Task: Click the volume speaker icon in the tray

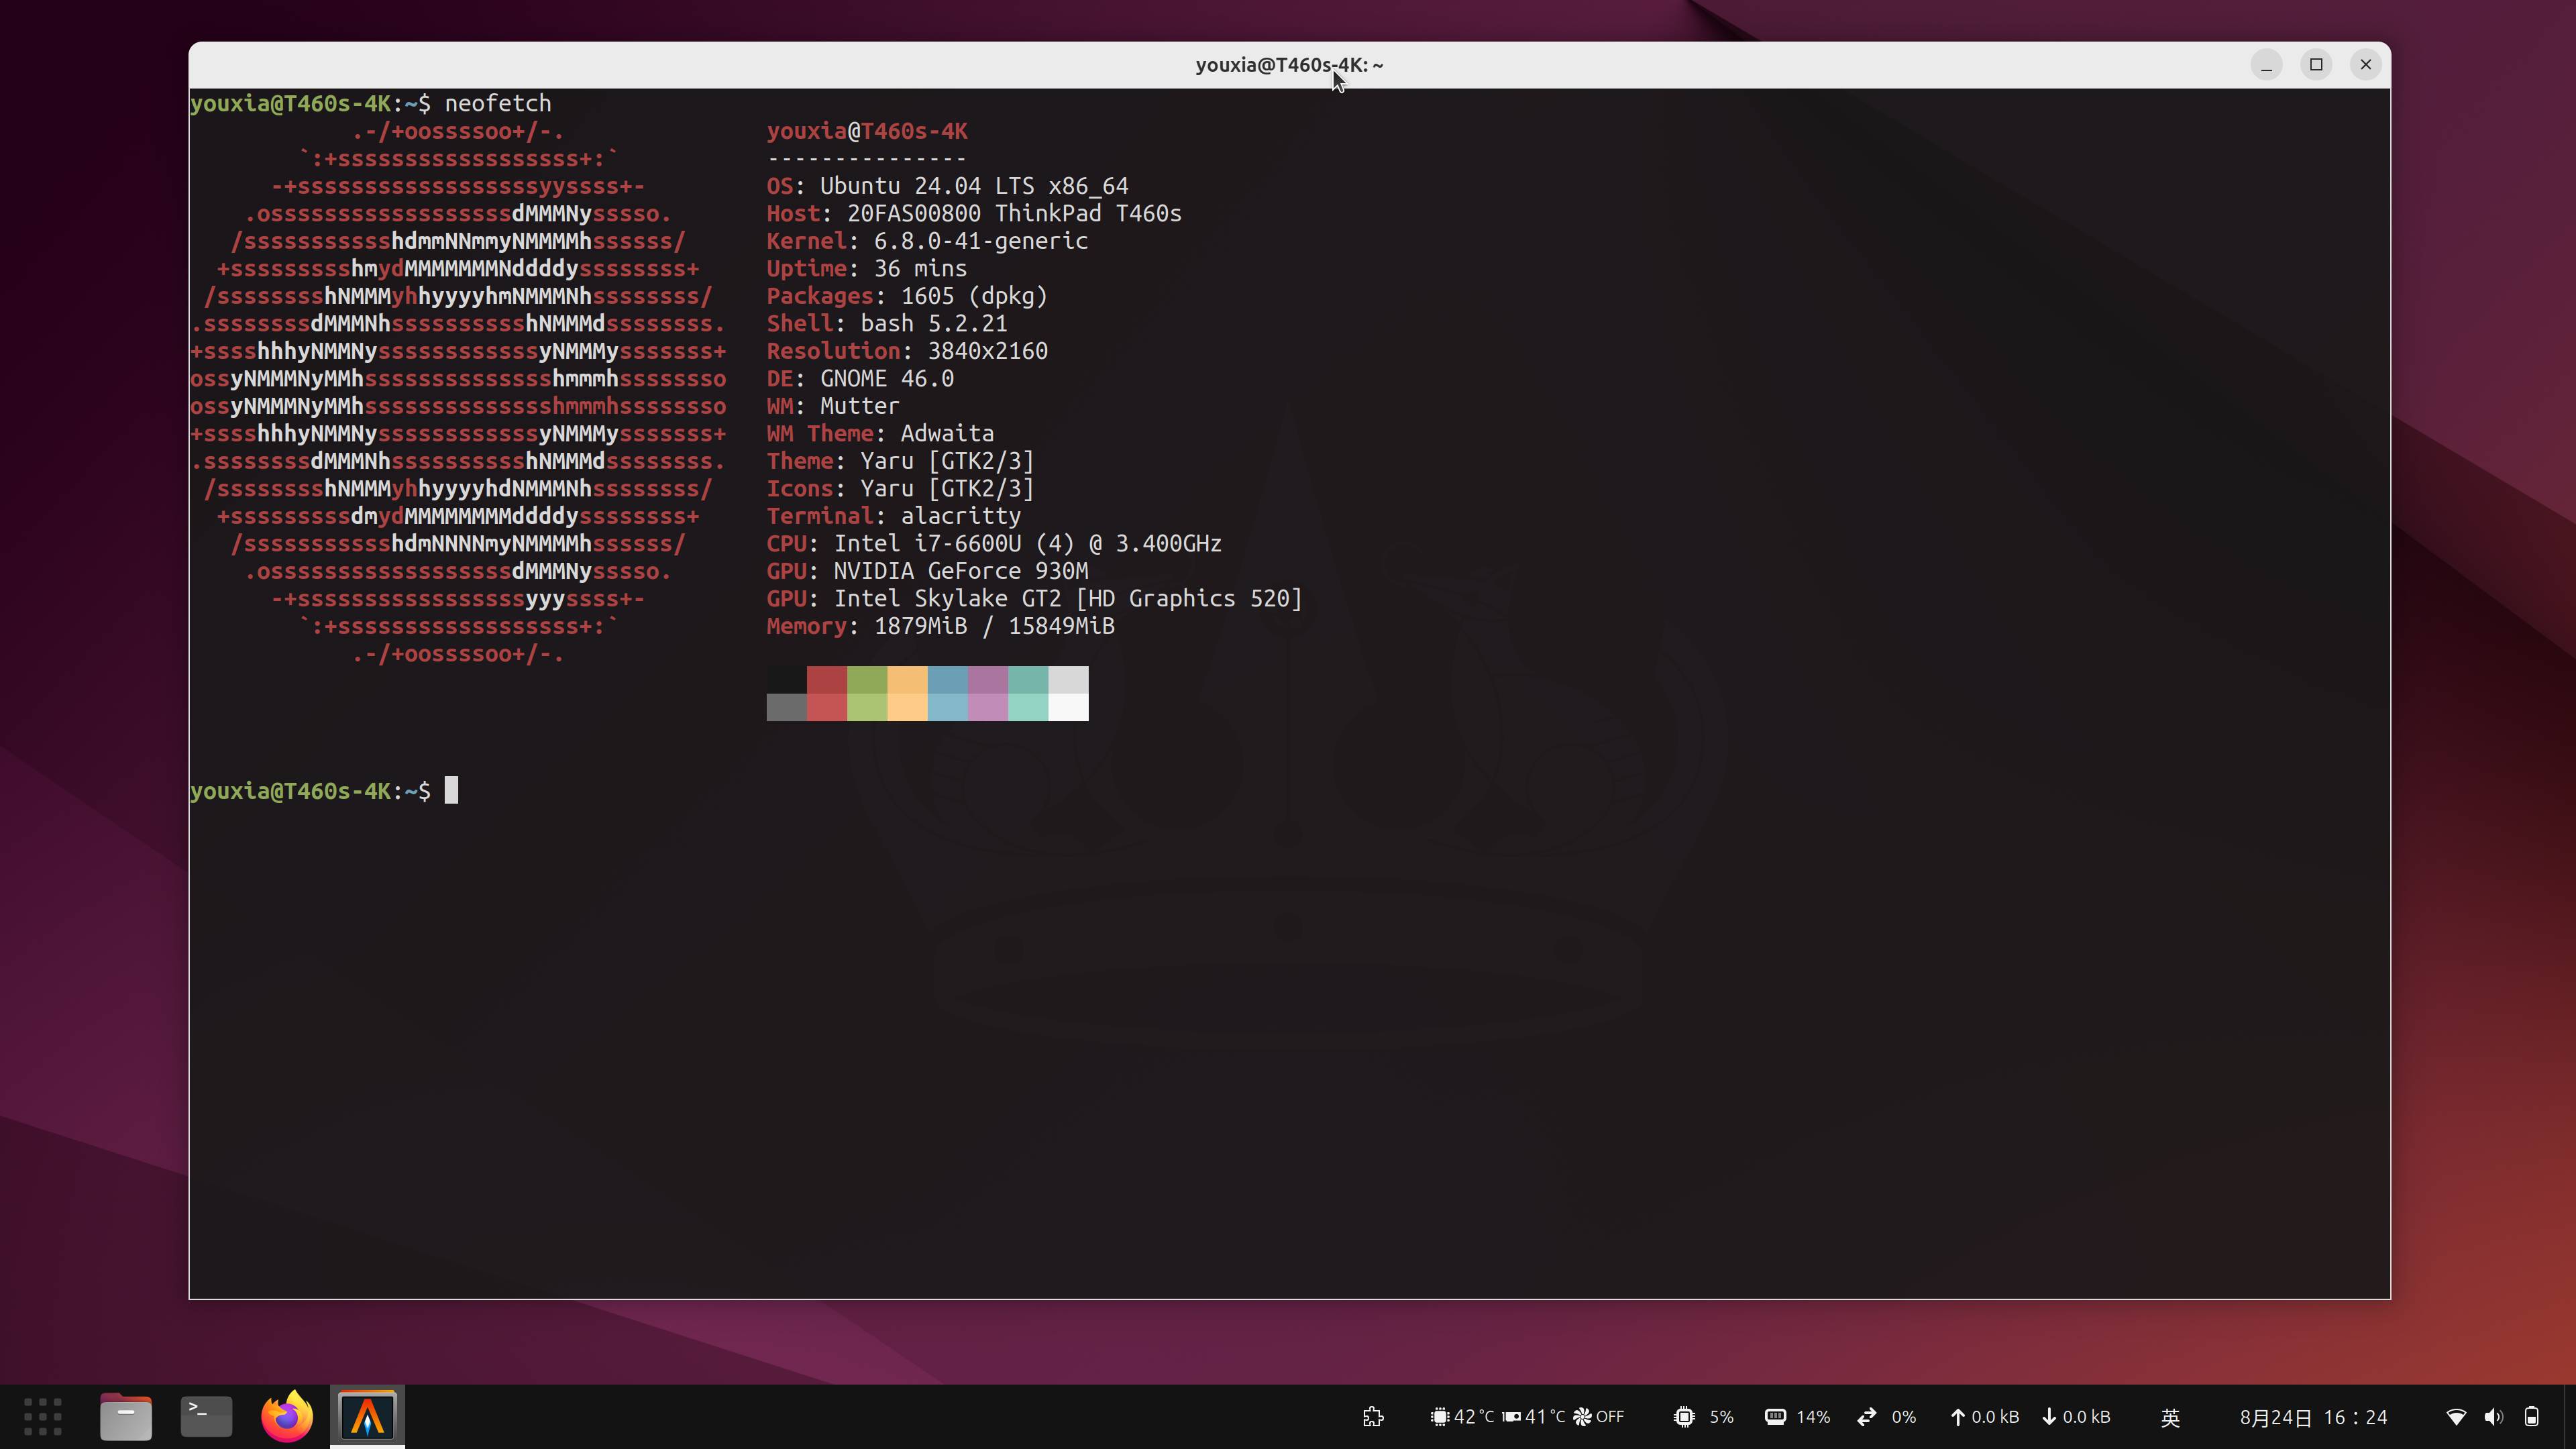Action: pyautogui.click(x=2493, y=1417)
